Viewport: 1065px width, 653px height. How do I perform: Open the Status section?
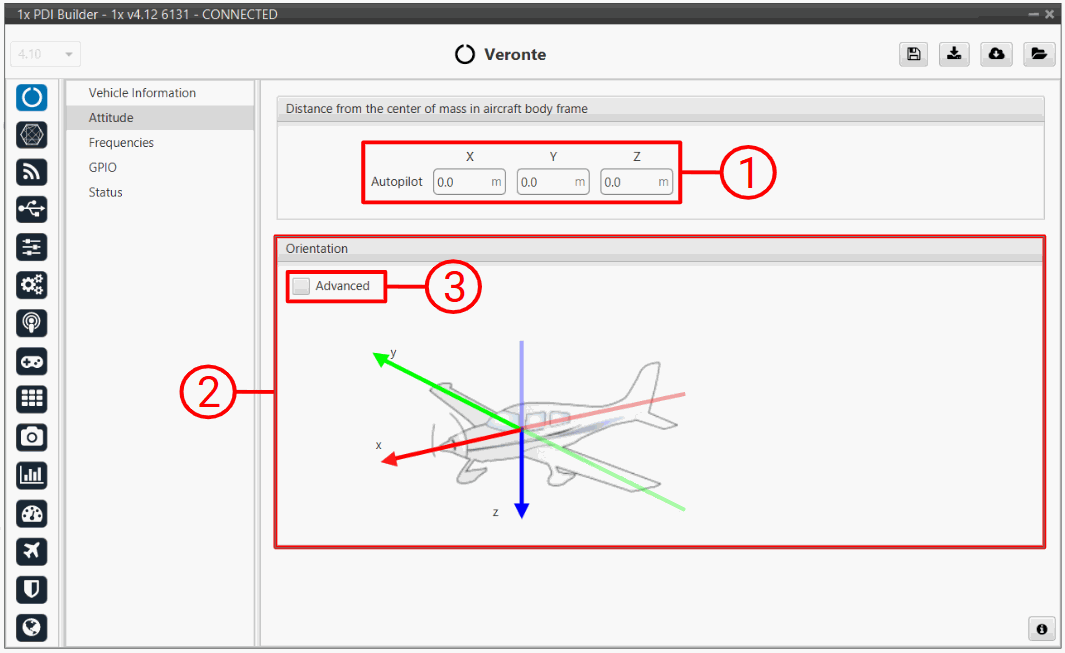click(x=105, y=192)
